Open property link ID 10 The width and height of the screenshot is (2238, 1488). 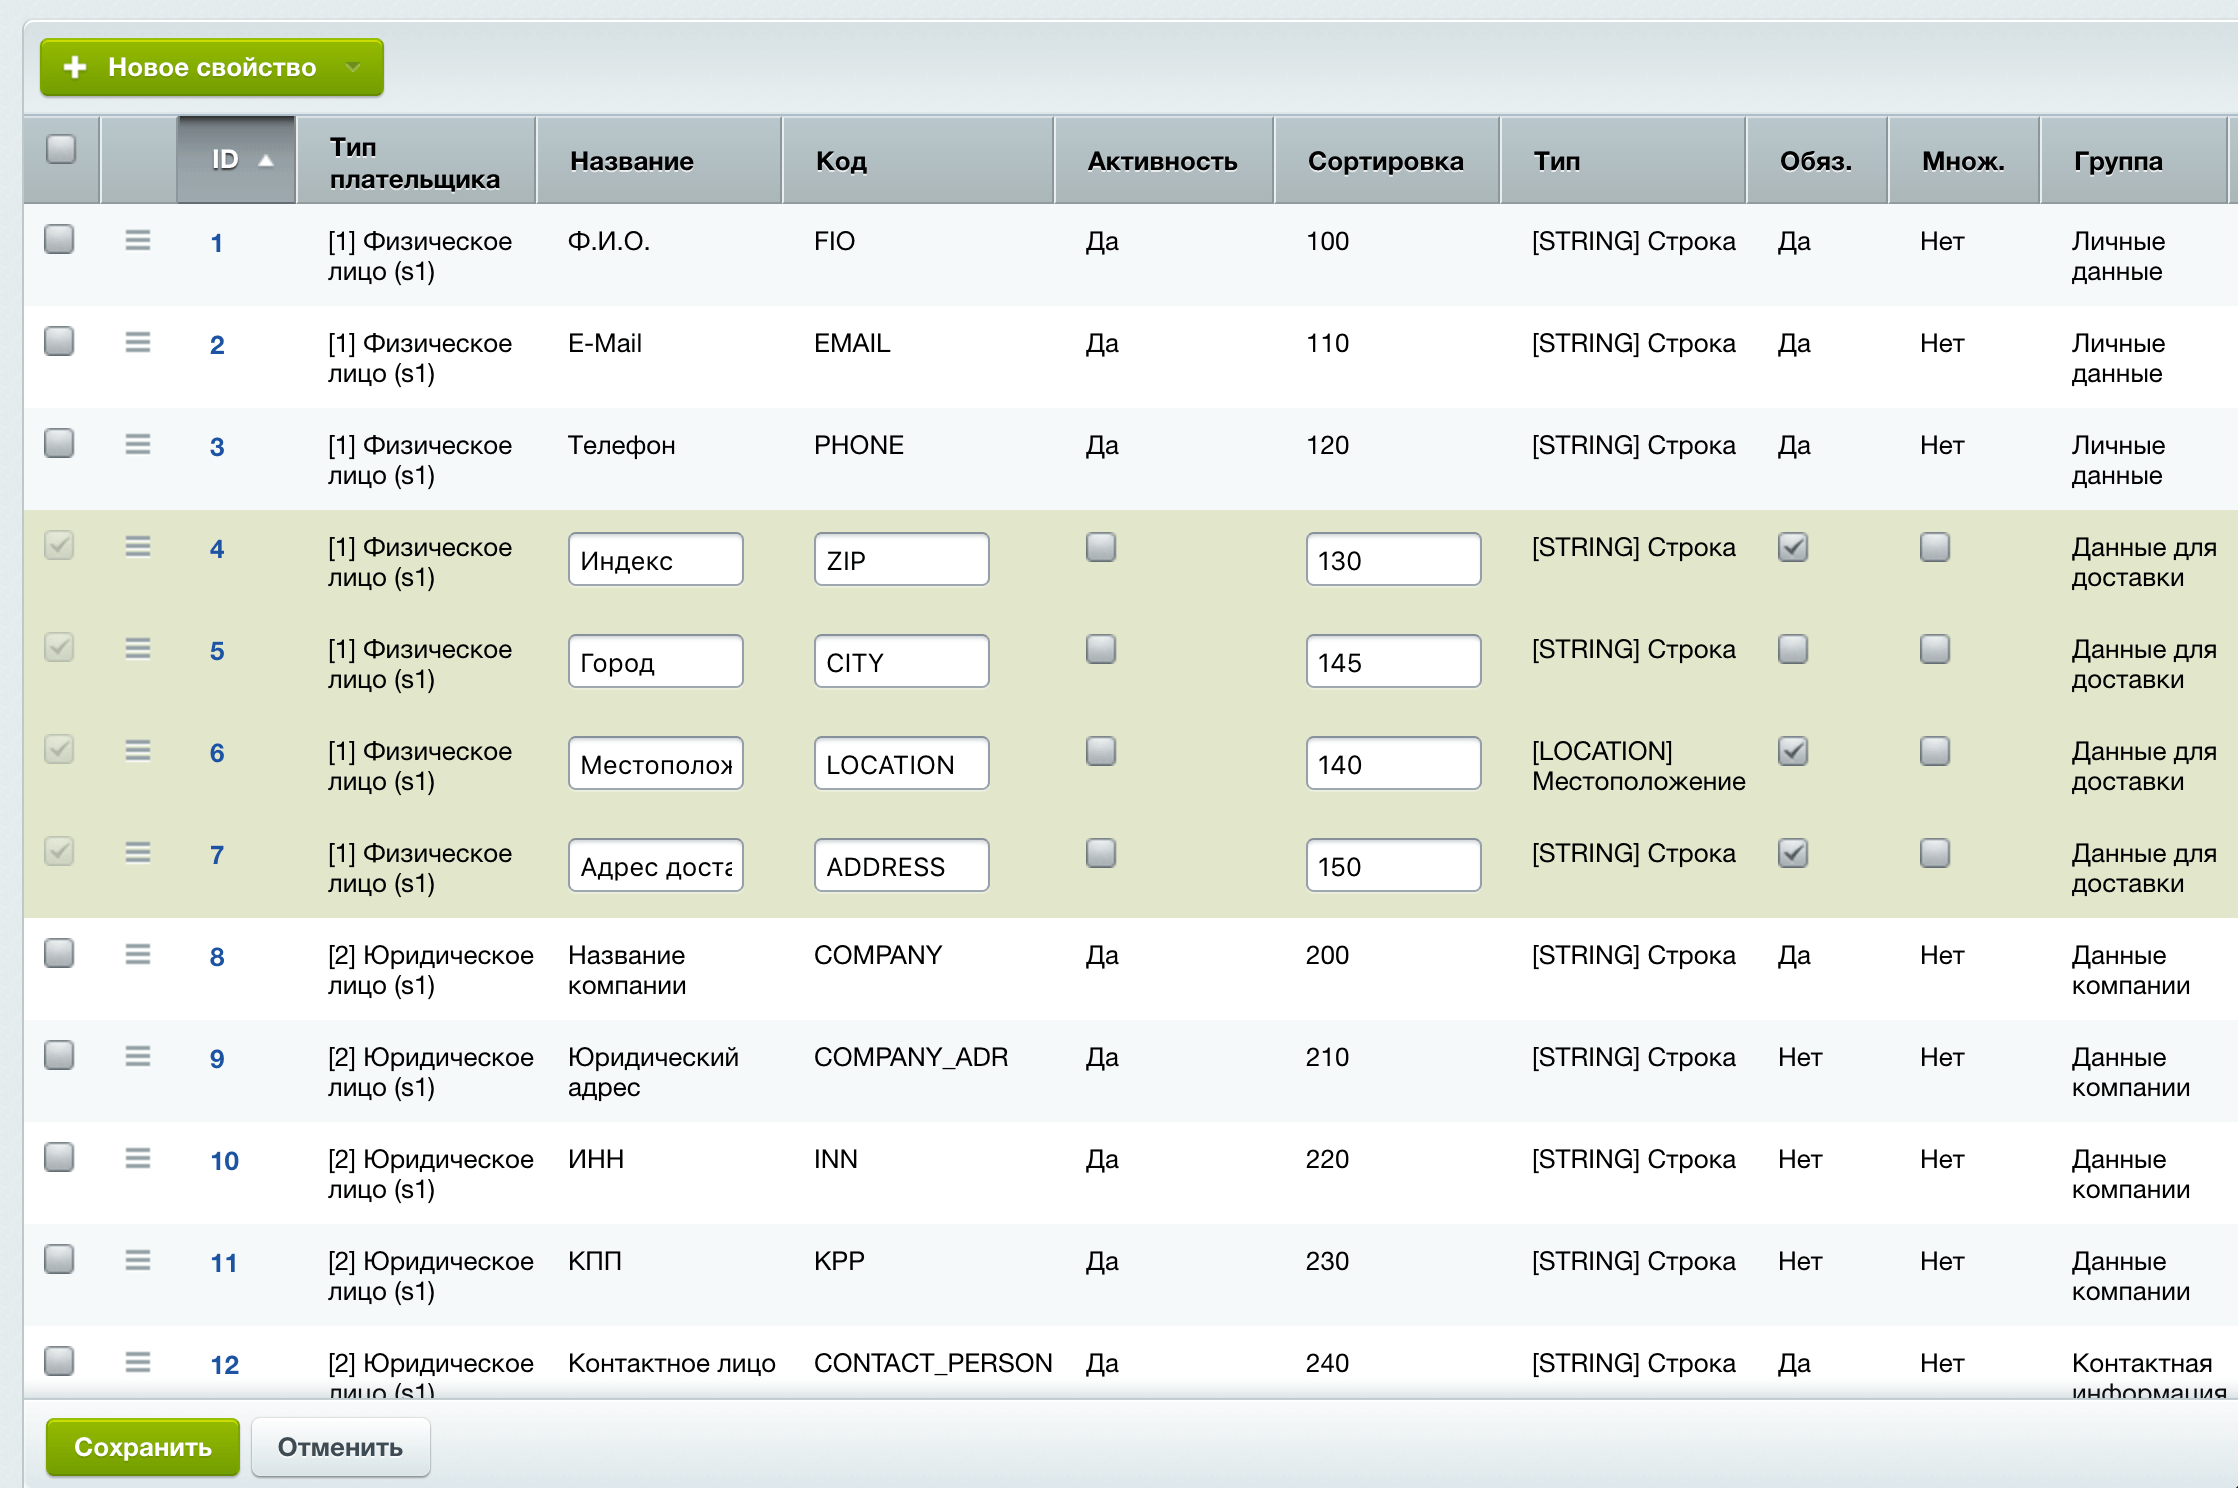point(224,1161)
